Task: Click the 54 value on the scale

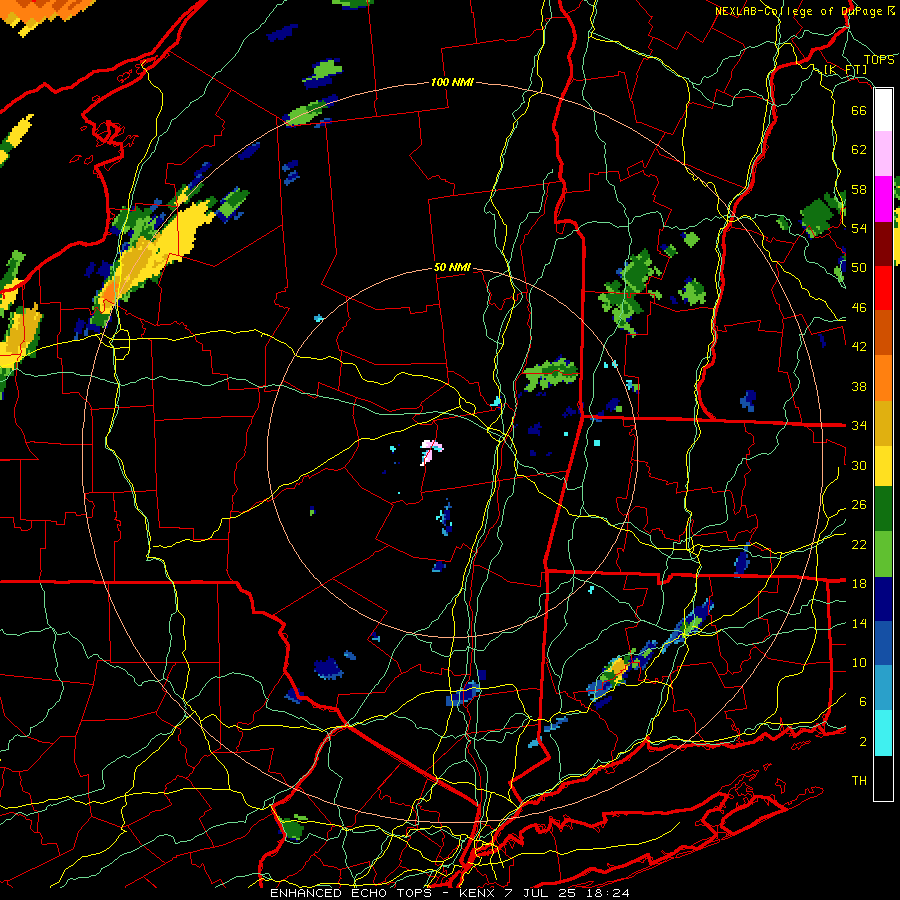Action: 859,228
